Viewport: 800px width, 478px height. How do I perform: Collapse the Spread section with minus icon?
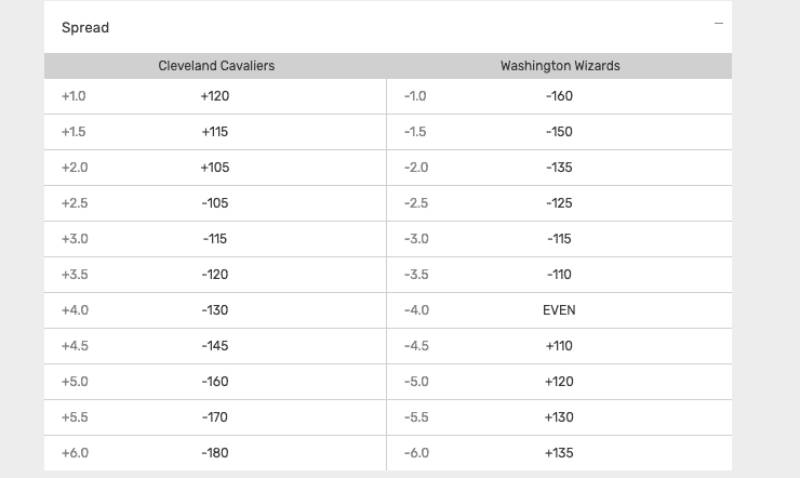coord(718,24)
